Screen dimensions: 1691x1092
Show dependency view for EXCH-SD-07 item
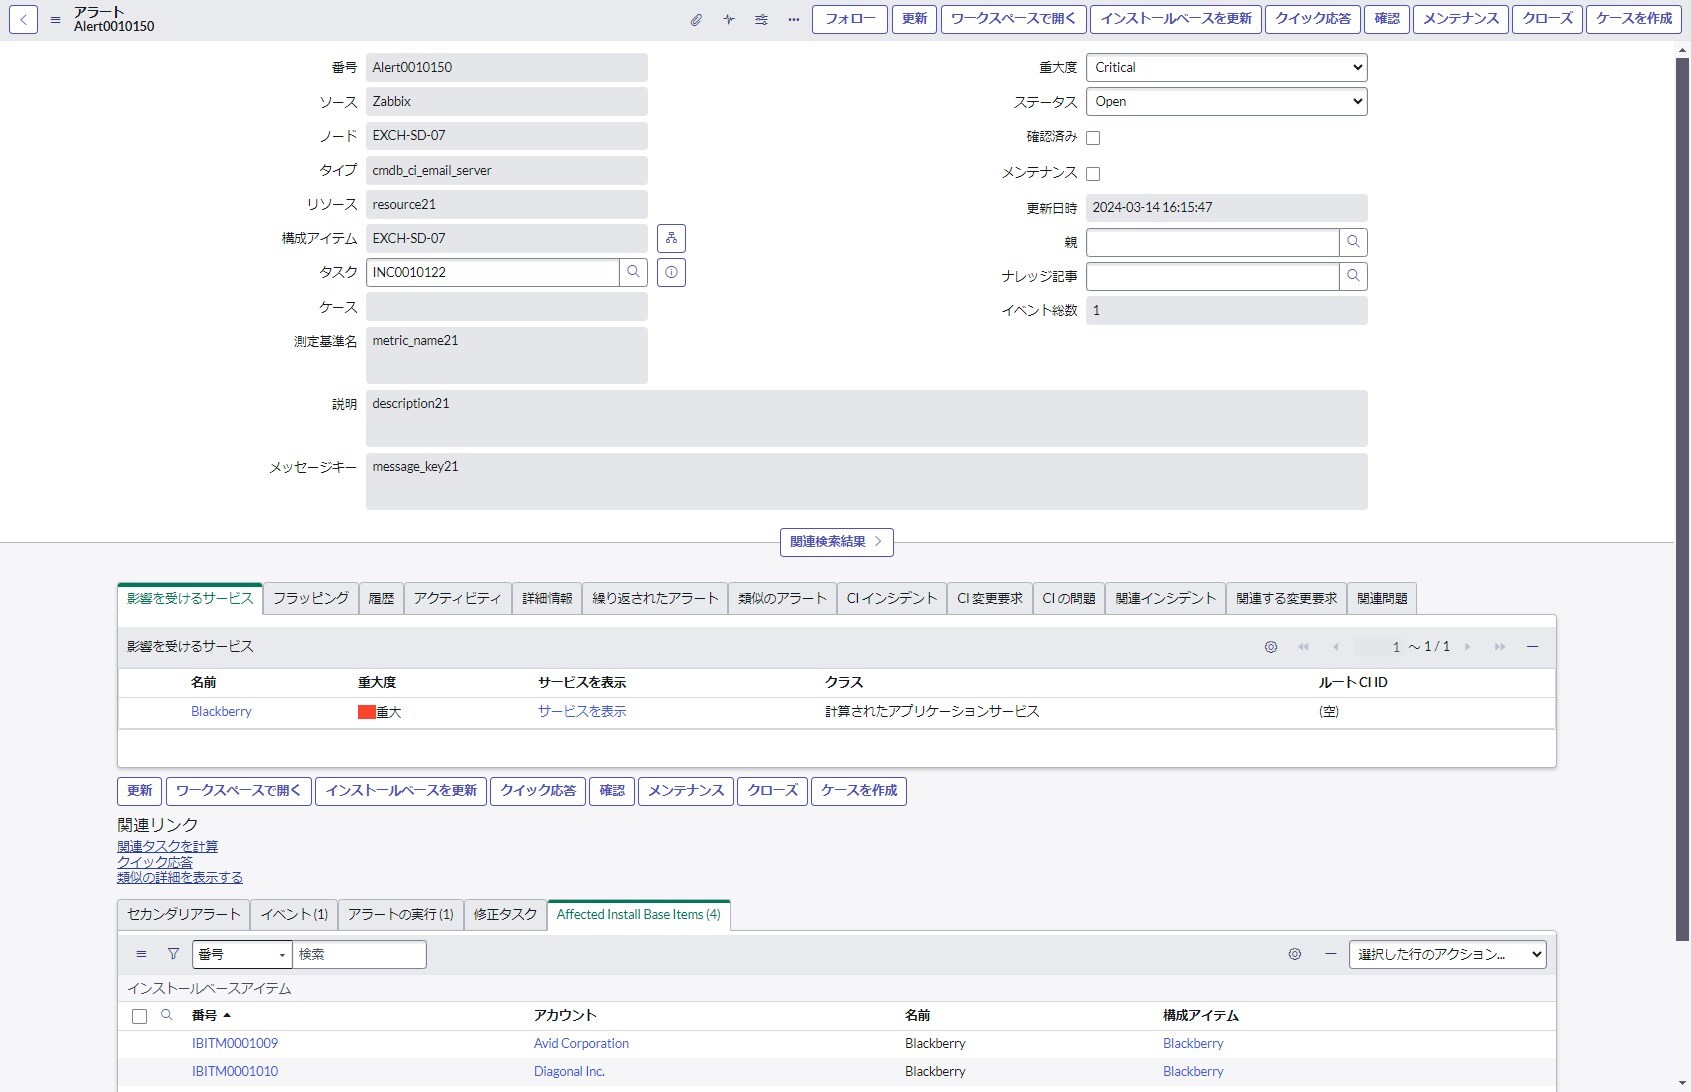click(x=671, y=238)
